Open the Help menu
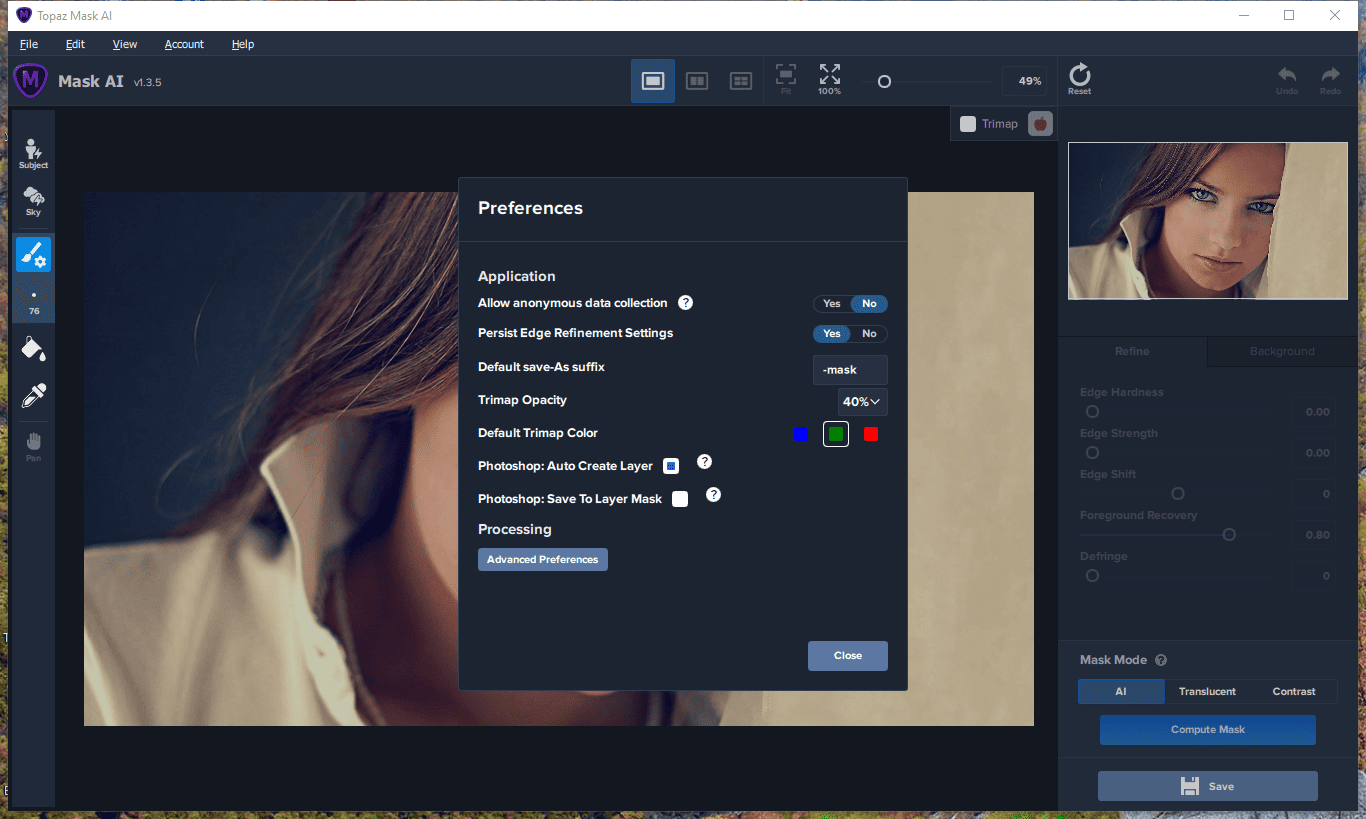1366x819 pixels. (x=243, y=44)
